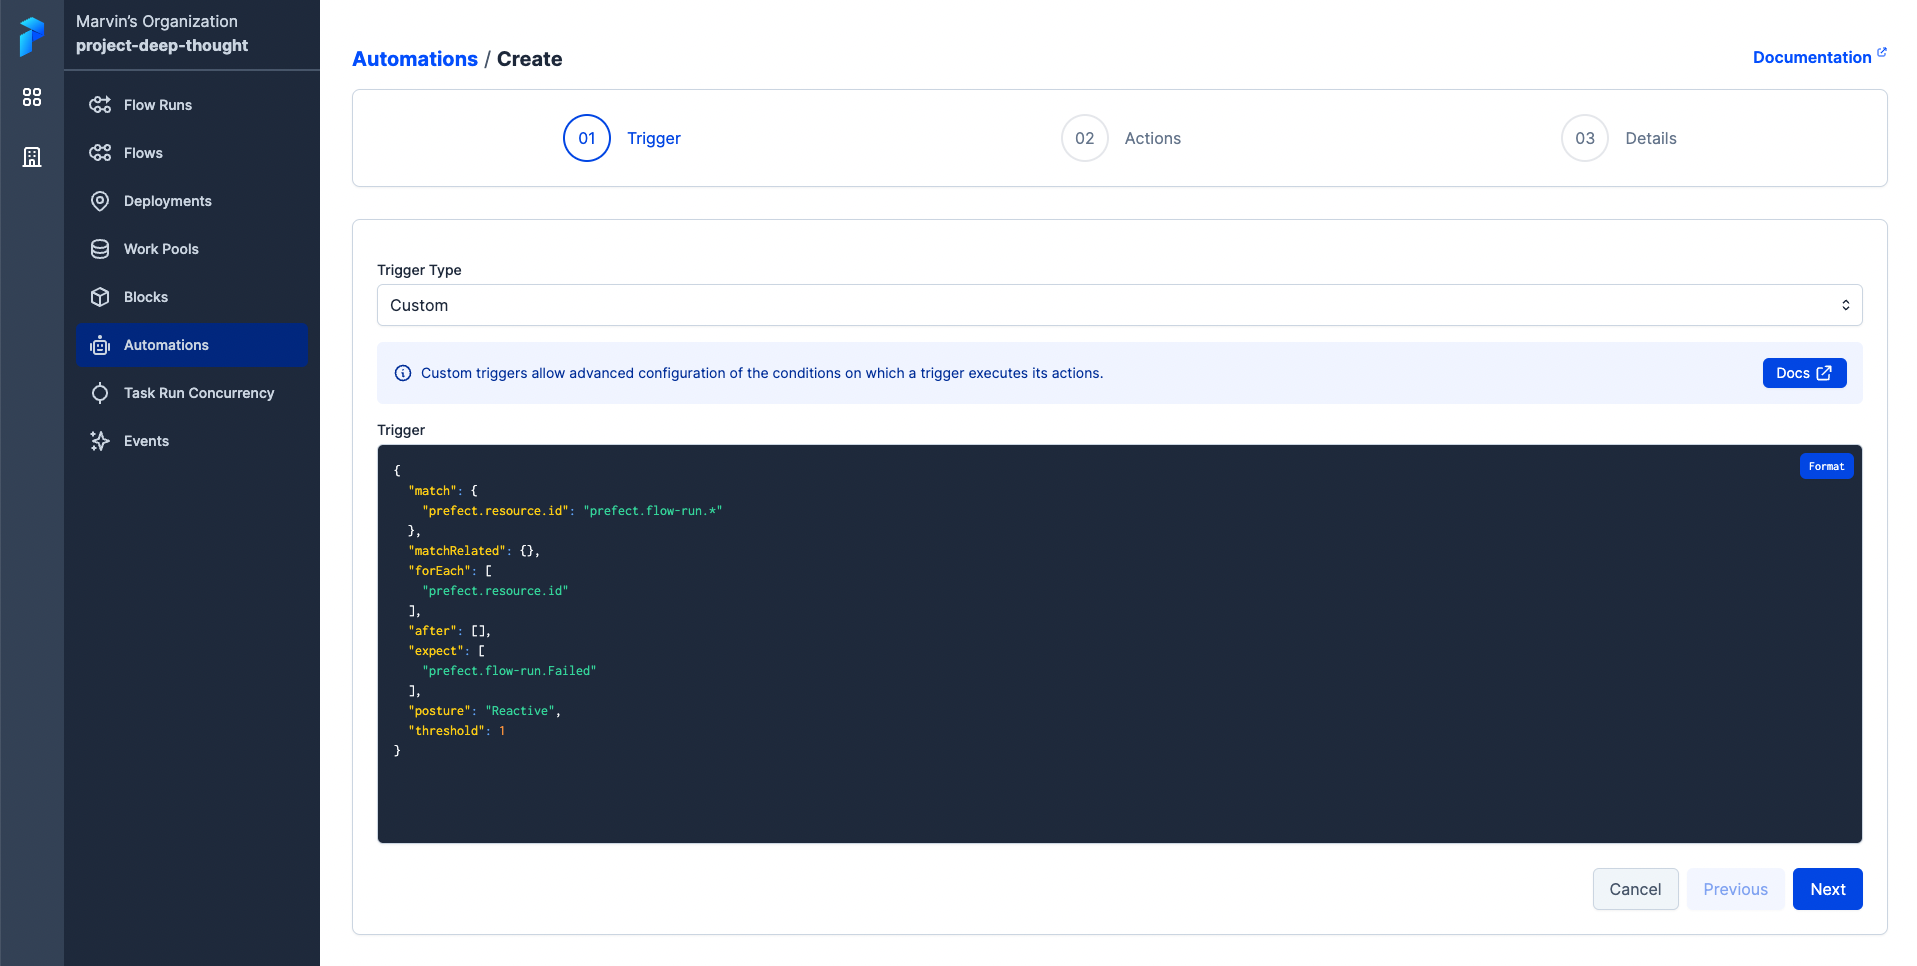This screenshot has height=966, width=1917.
Task: Click "prefect.flow-run.Failed" in the editor
Action: 509,671
